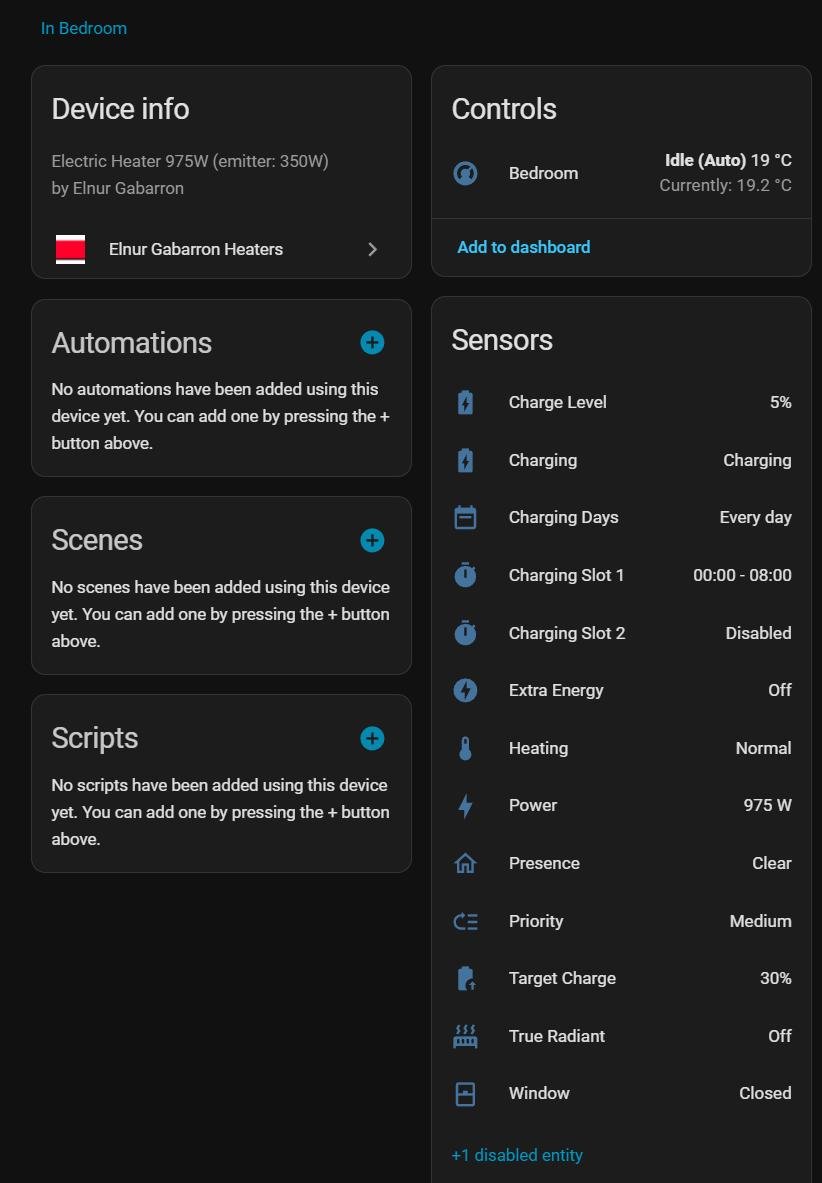Open the In Bedroom area link
Image resolution: width=822 pixels, height=1183 pixels.
coord(84,28)
